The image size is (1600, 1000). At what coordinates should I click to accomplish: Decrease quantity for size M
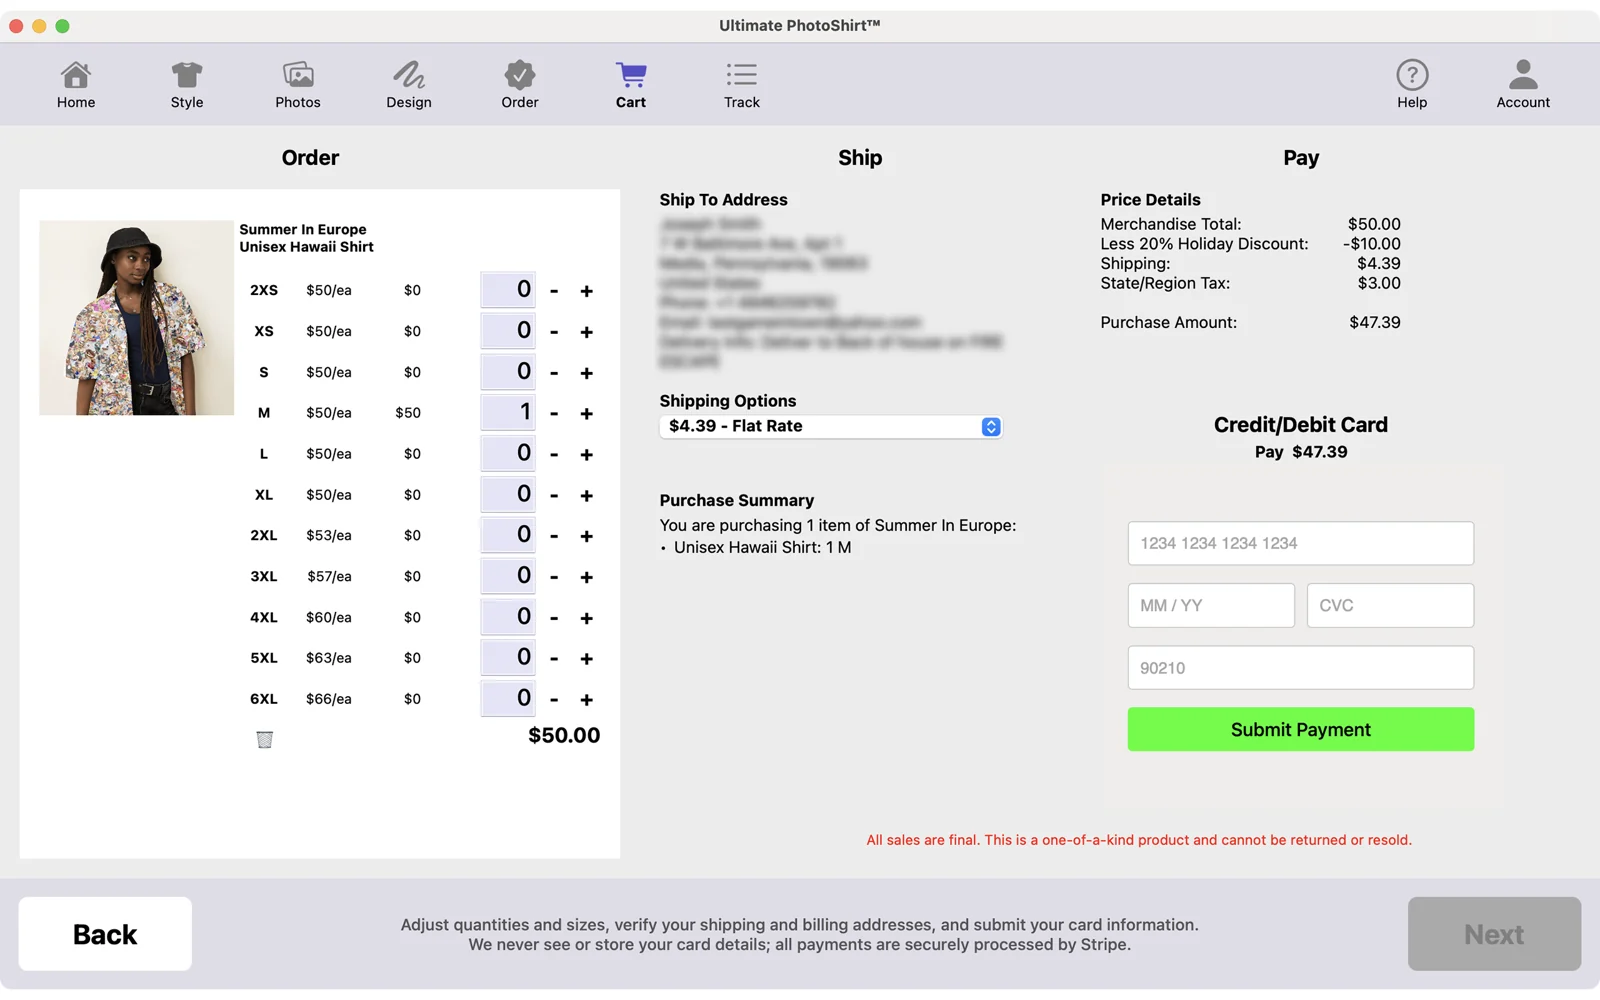(x=554, y=414)
